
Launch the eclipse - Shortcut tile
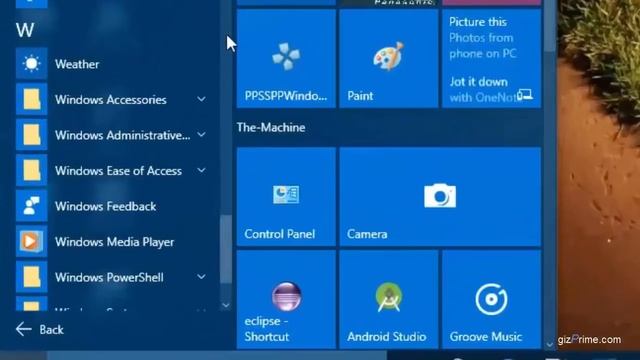coord(286,300)
